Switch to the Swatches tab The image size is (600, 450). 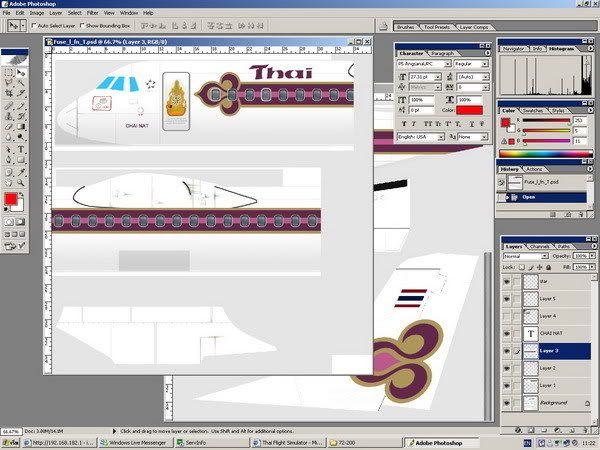pos(533,111)
